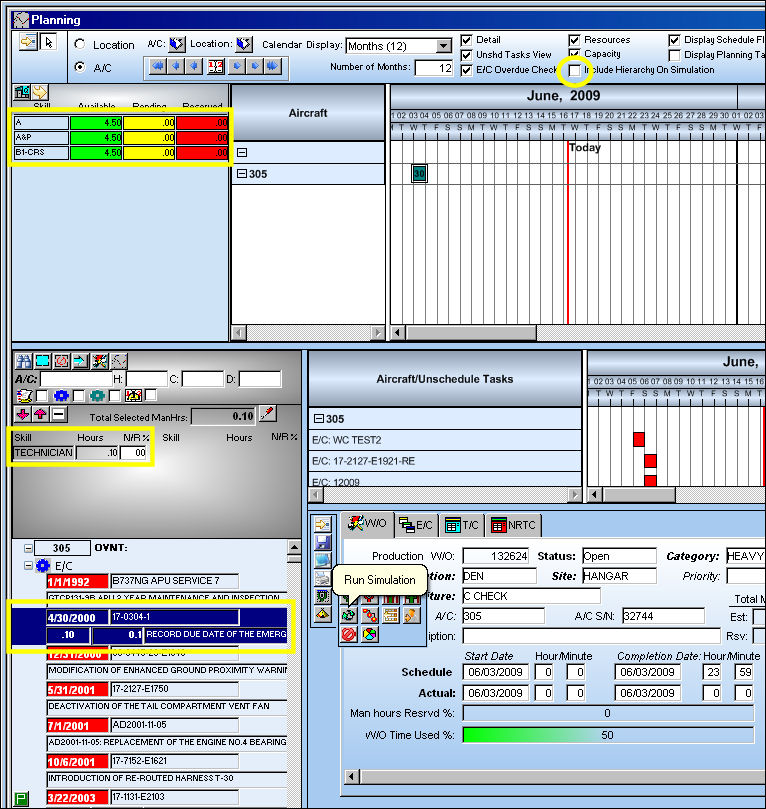Click the blue monitor screen icon
Screen dimensions: 766x809
323,560
